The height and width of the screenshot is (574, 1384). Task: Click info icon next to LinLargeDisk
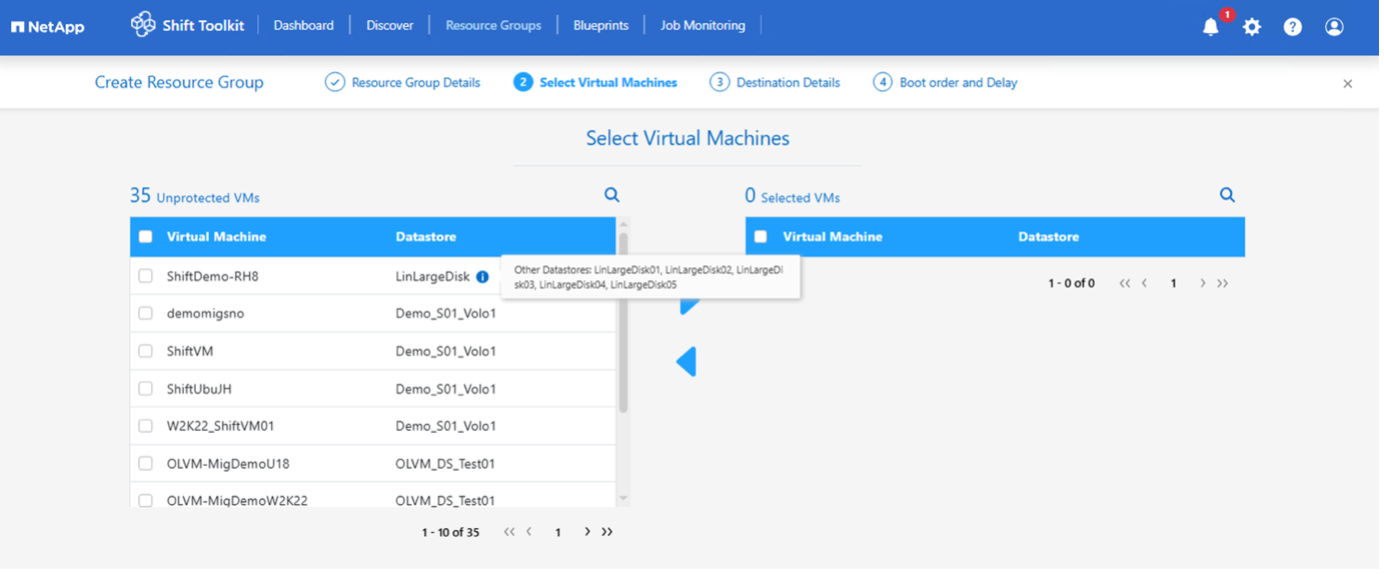click(482, 277)
